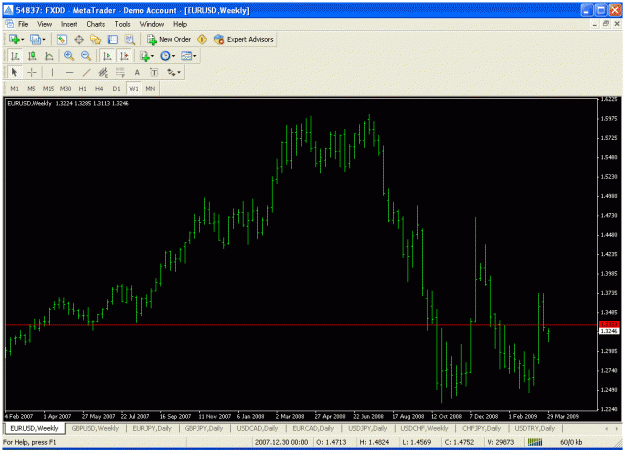
Task: Open the Data Window crosshair-target icon
Action: point(79,39)
